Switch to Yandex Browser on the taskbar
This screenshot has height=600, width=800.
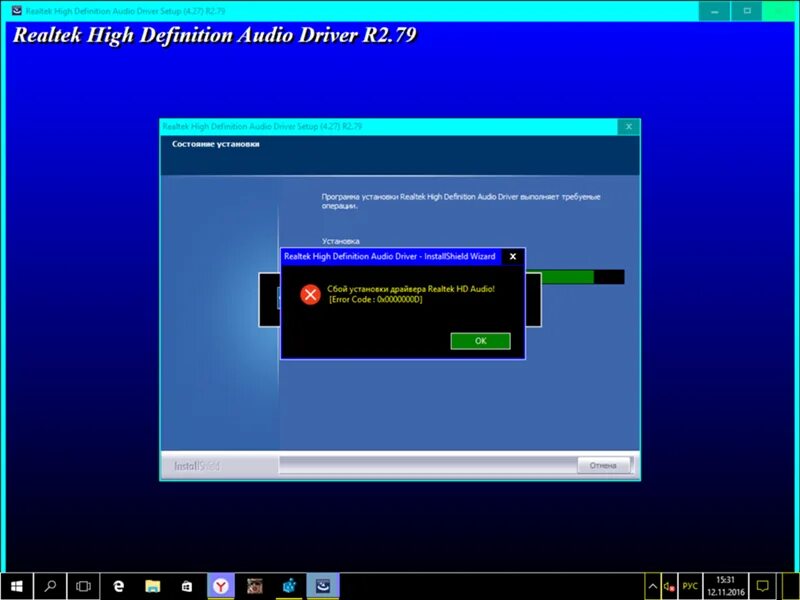click(221, 586)
